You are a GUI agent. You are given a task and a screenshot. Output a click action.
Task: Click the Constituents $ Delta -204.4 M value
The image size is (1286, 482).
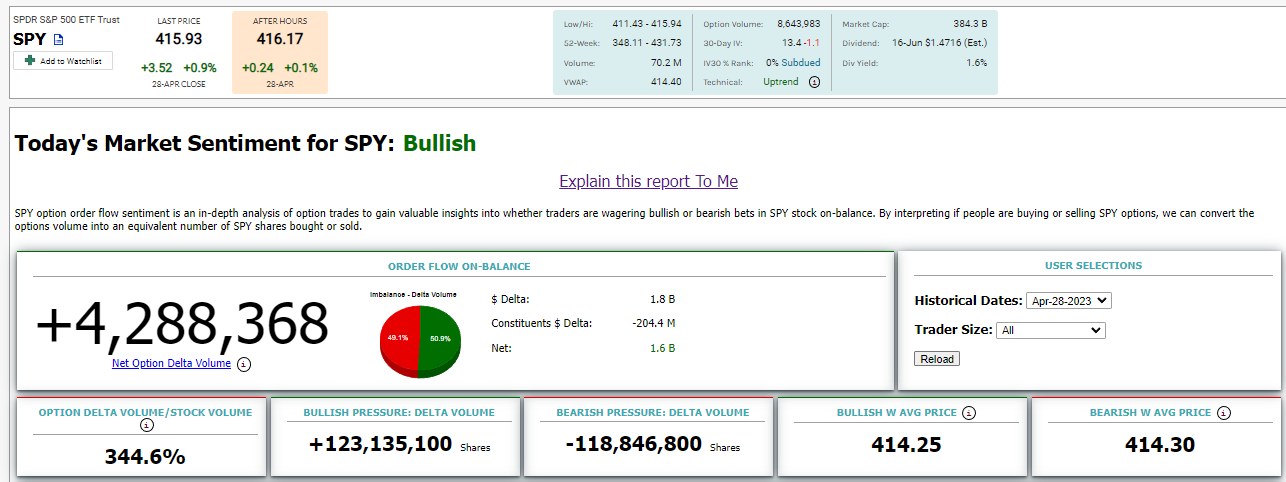[x=654, y=323]
